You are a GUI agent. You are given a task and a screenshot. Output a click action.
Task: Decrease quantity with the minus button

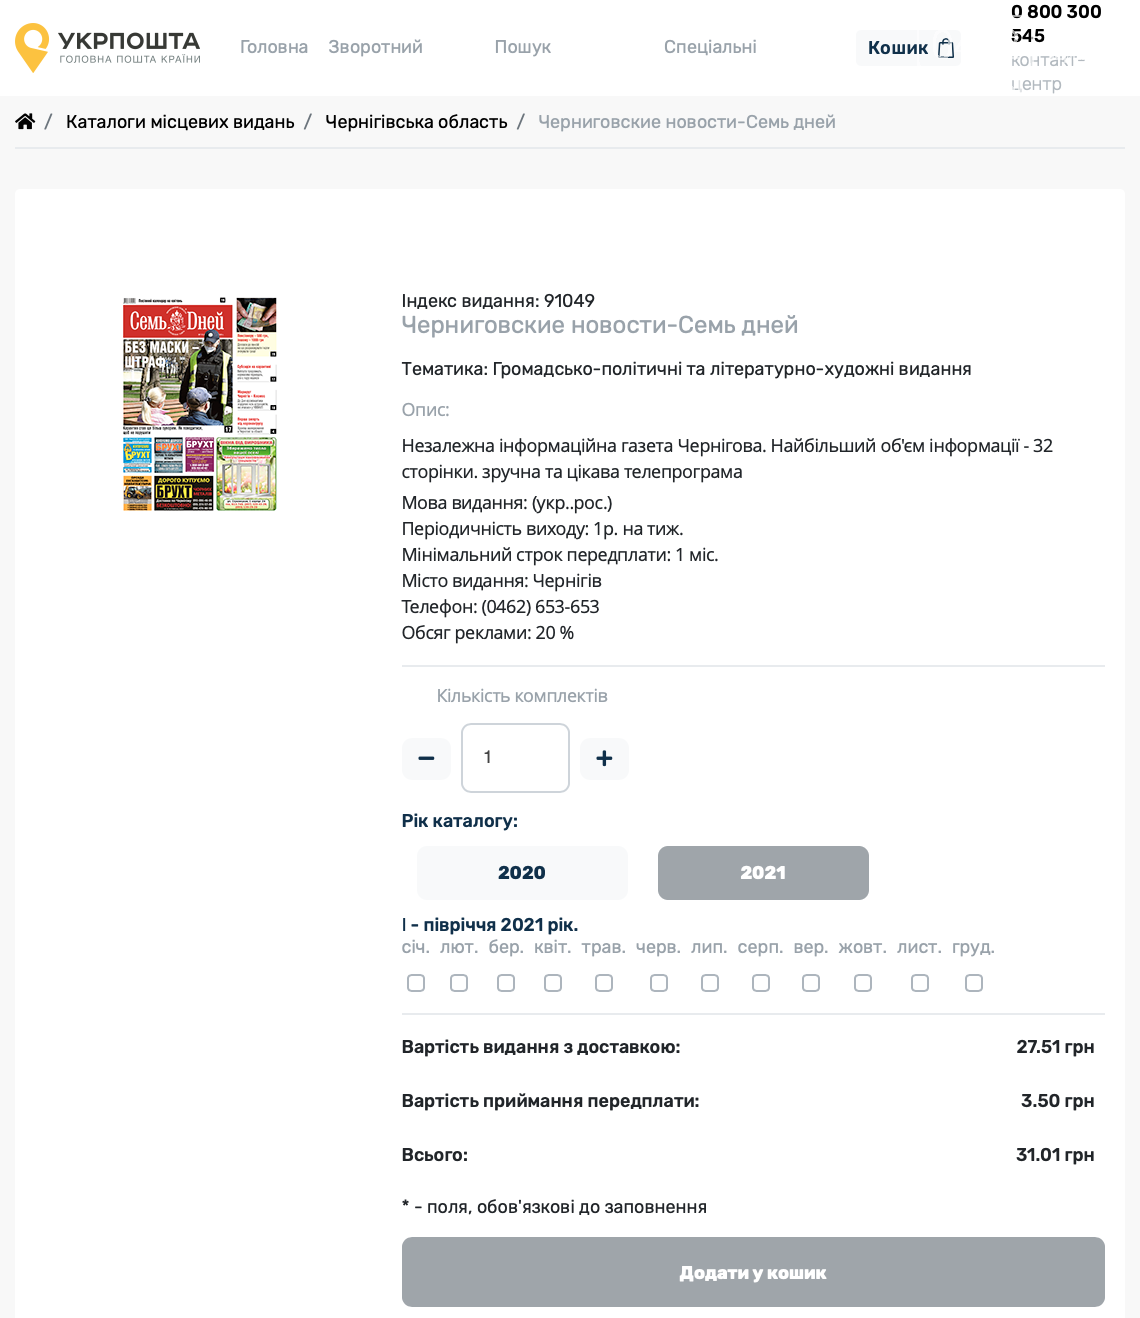pos(426,758)
